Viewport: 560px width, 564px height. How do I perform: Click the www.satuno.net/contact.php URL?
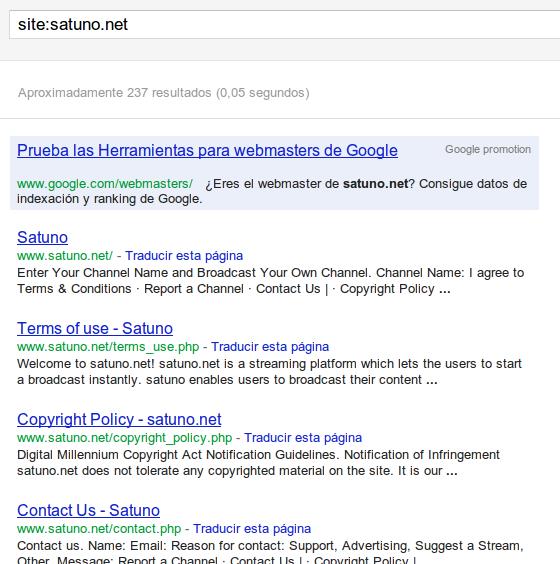(99, 529)
